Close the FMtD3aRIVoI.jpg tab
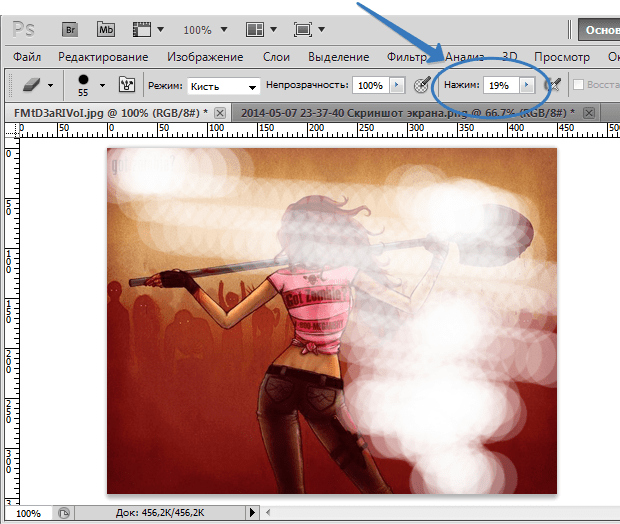 (x=220, y=114)
